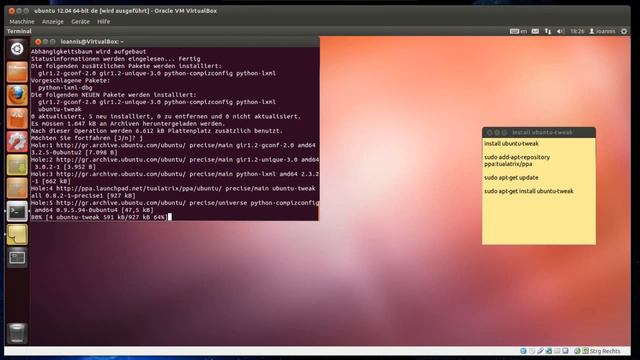Click the Terminal title in top panel

pyautogui.click(x=19, y=31)
